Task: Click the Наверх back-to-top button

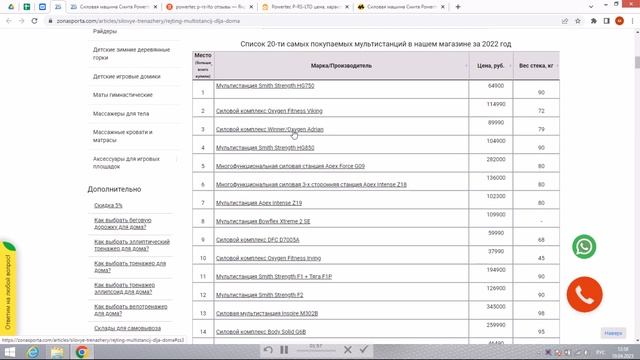Action: tap(613, 333)
